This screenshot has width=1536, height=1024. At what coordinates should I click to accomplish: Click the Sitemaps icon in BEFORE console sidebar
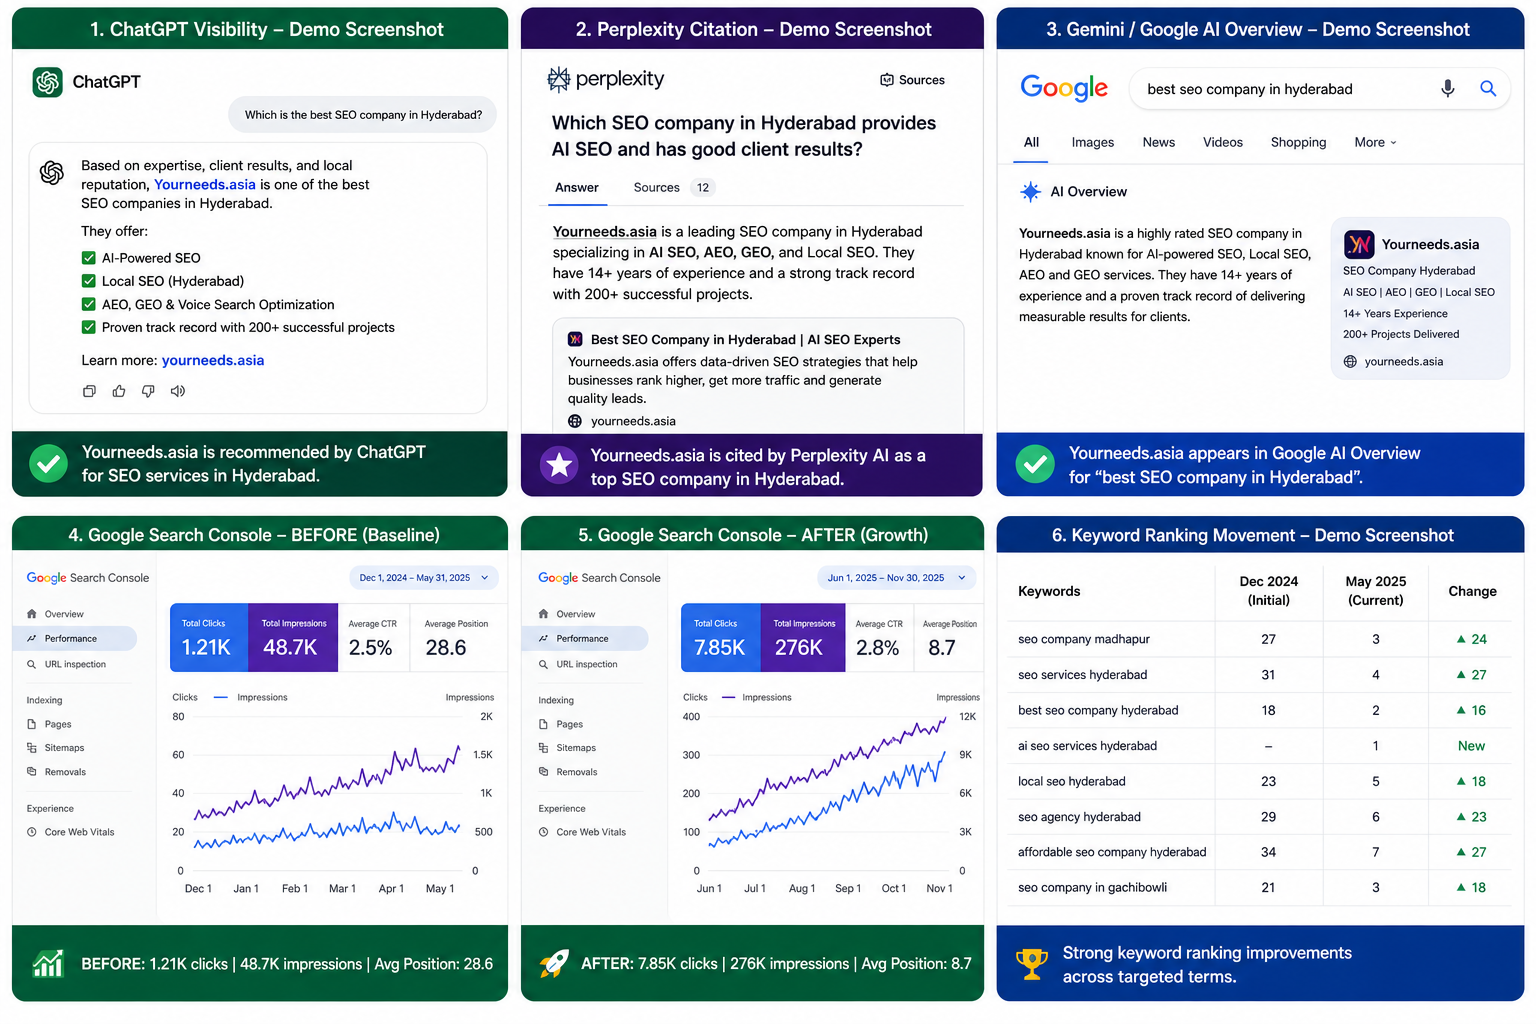point(32,748)
